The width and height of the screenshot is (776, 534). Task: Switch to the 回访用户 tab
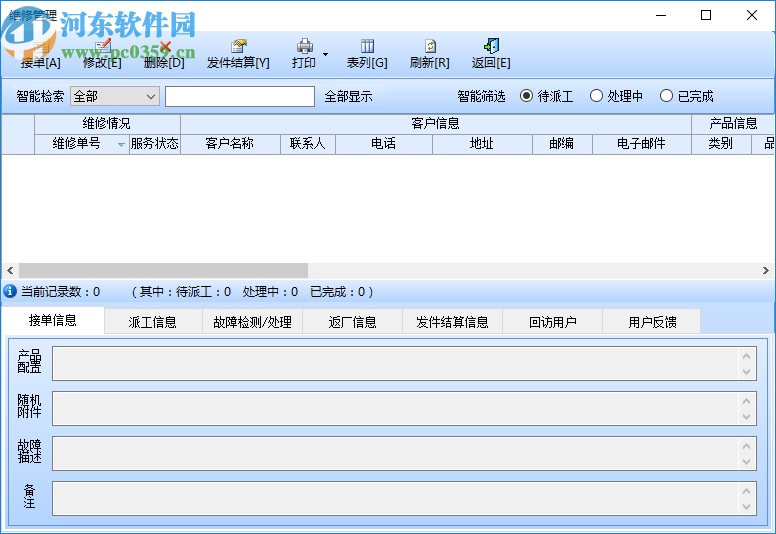(x=552, y=322)
